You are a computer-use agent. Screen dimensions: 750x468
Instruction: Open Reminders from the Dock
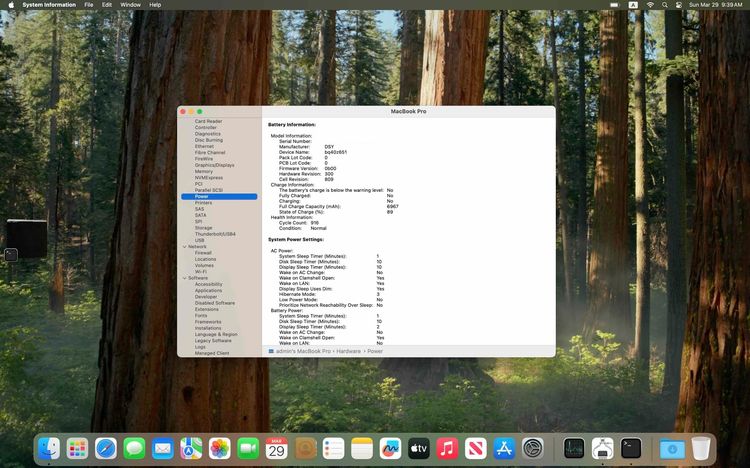click(333, 448)
